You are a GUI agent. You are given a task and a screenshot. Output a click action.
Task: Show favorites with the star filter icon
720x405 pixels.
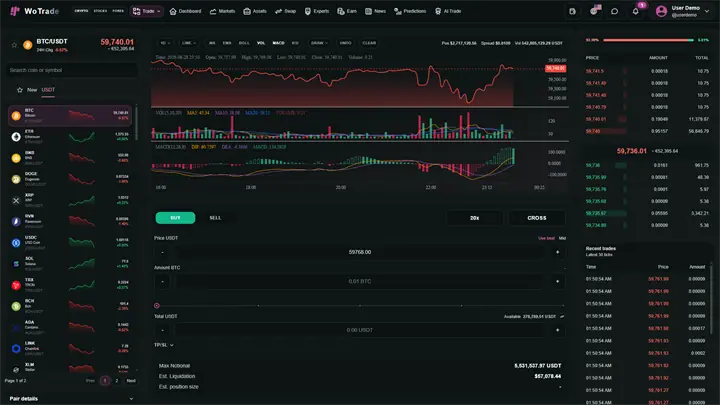19,90
